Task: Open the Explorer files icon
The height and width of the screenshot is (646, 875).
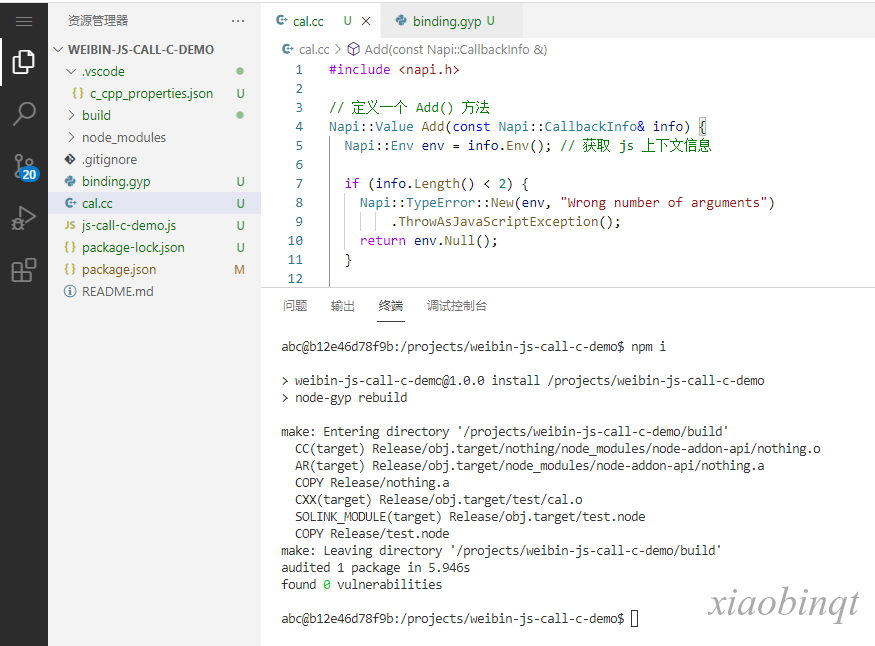Action: [x=24, y=63]
